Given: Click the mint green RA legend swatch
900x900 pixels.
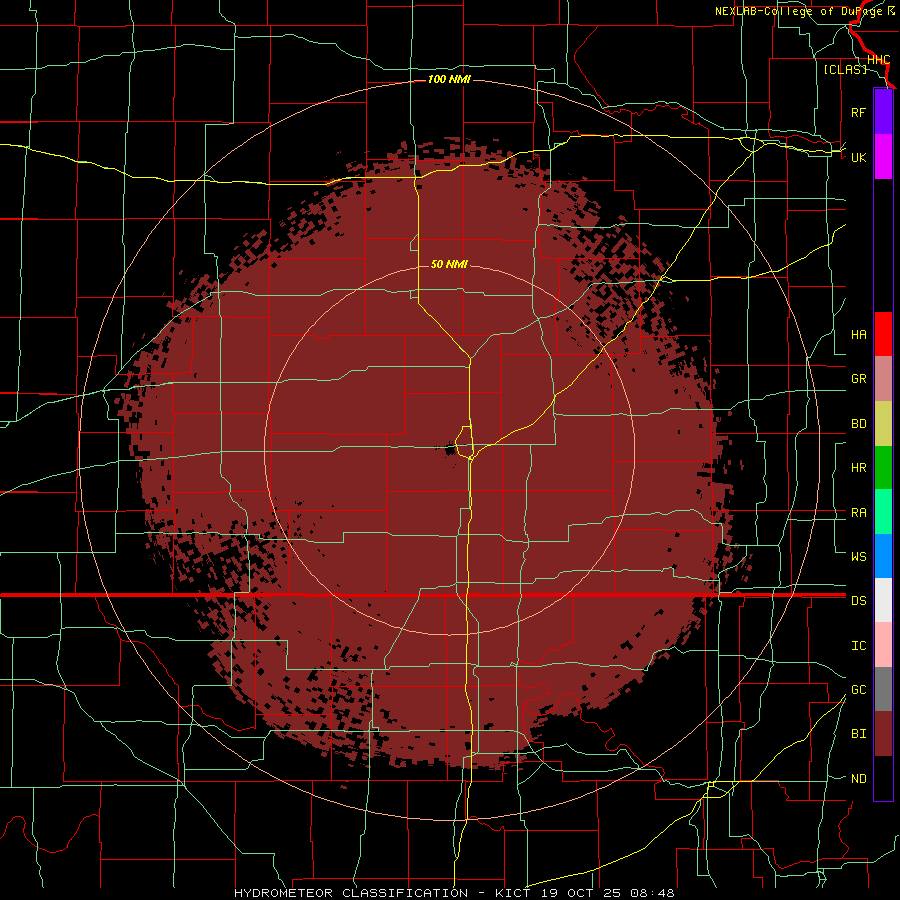Looking at the screenshot, I should pyautogui.click(x=883, y=512).
